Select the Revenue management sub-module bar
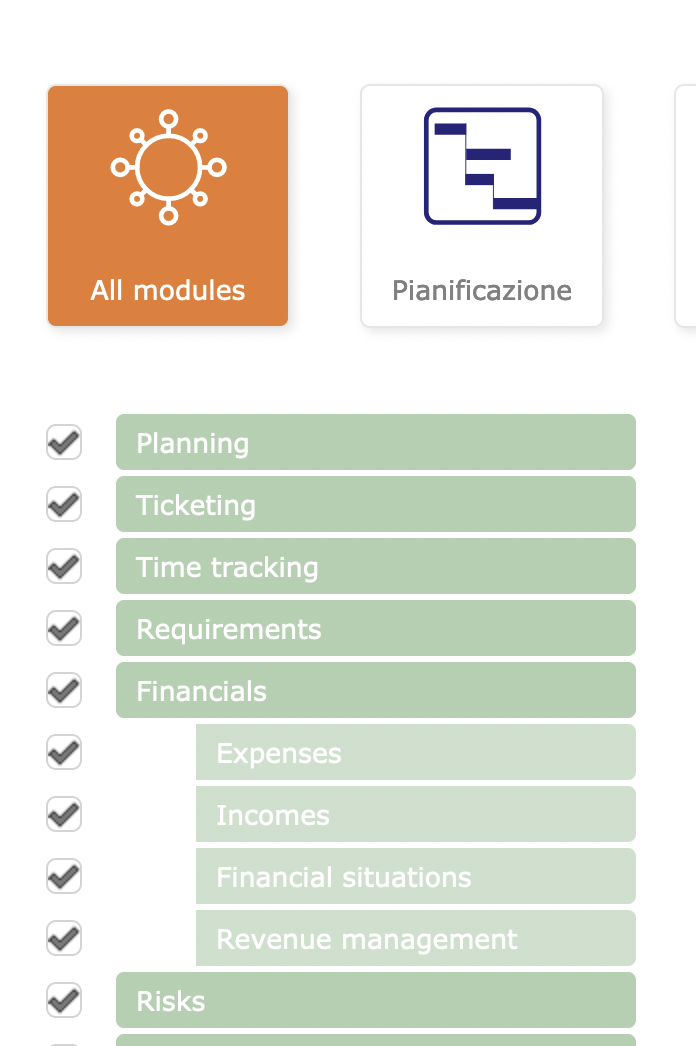Image resolution: width=696 pixels, height=1046 pixels. pyautogui.click(x=416, y=938)
